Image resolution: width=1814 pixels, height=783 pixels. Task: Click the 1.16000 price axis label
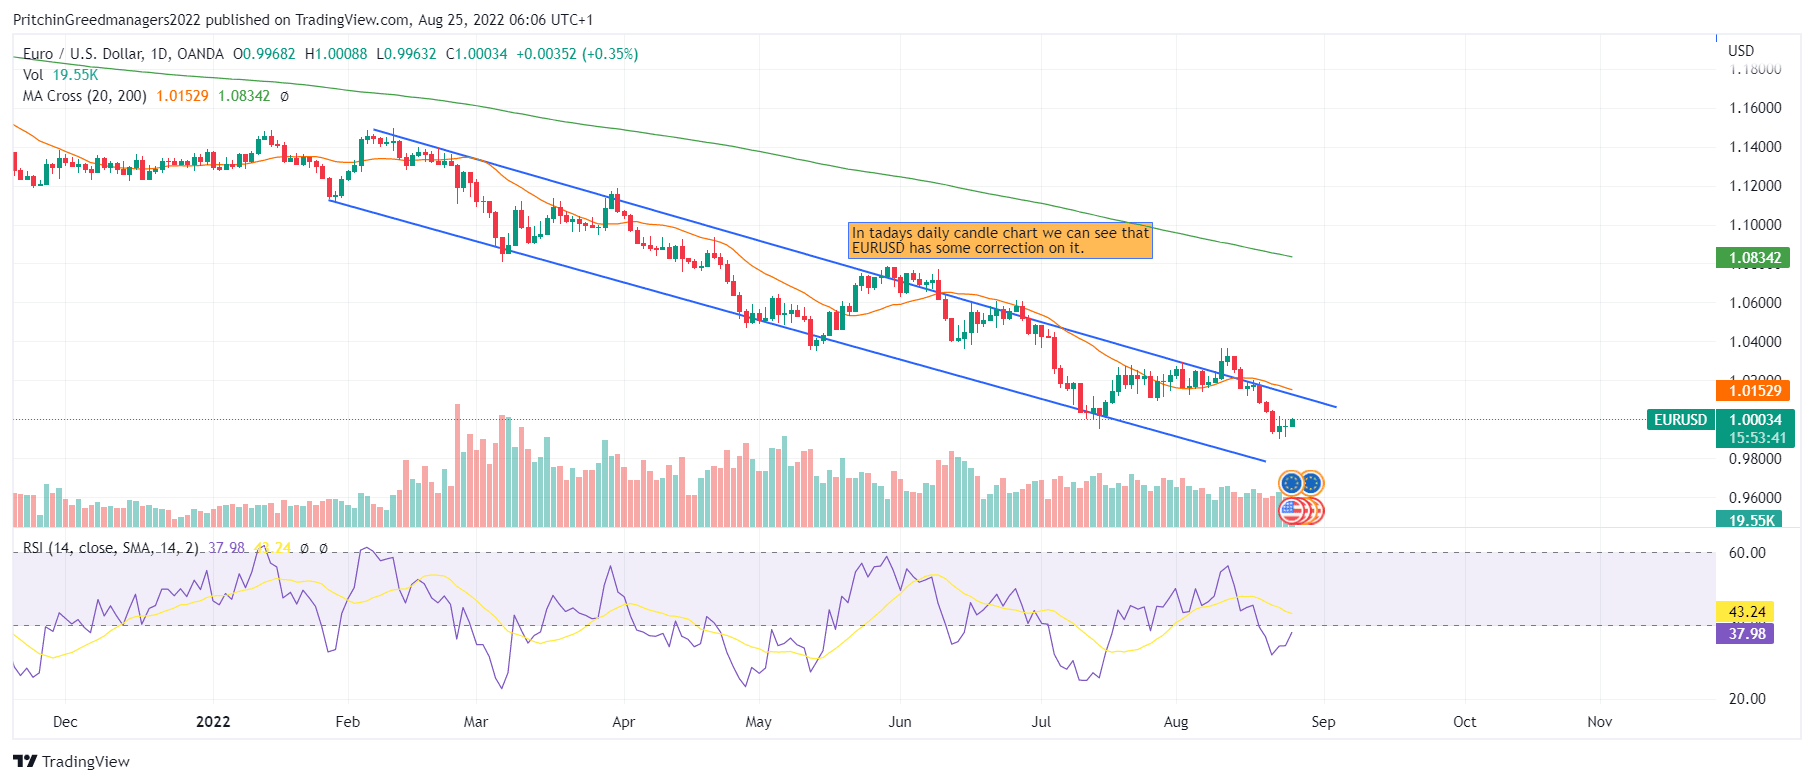tap(1755, 108)
